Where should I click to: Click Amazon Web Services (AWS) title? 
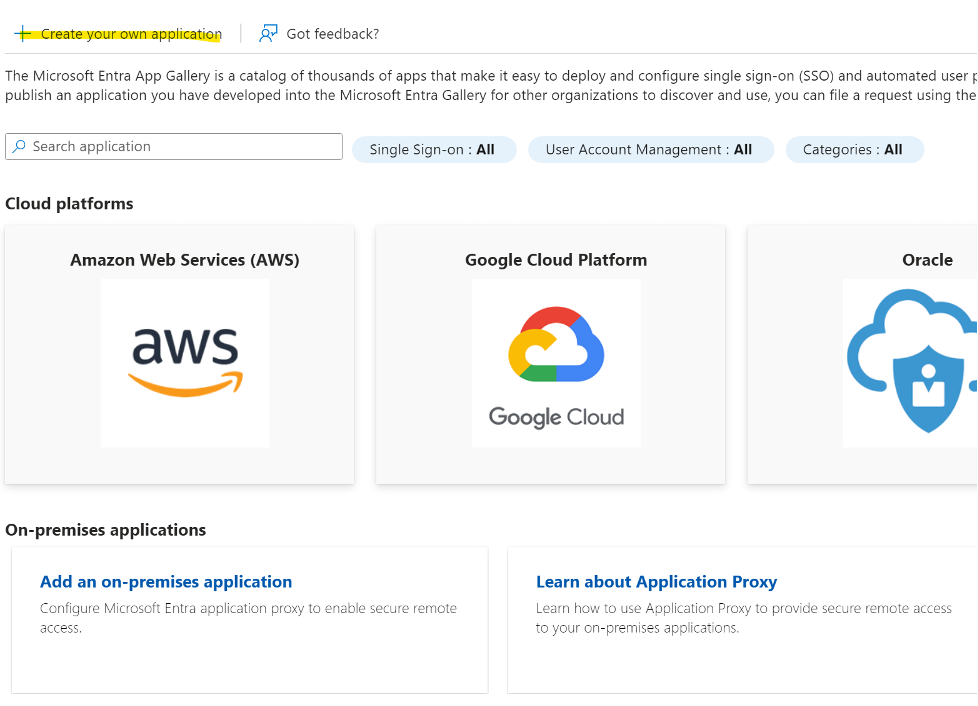pyautogui.click(x=185, y=260)
